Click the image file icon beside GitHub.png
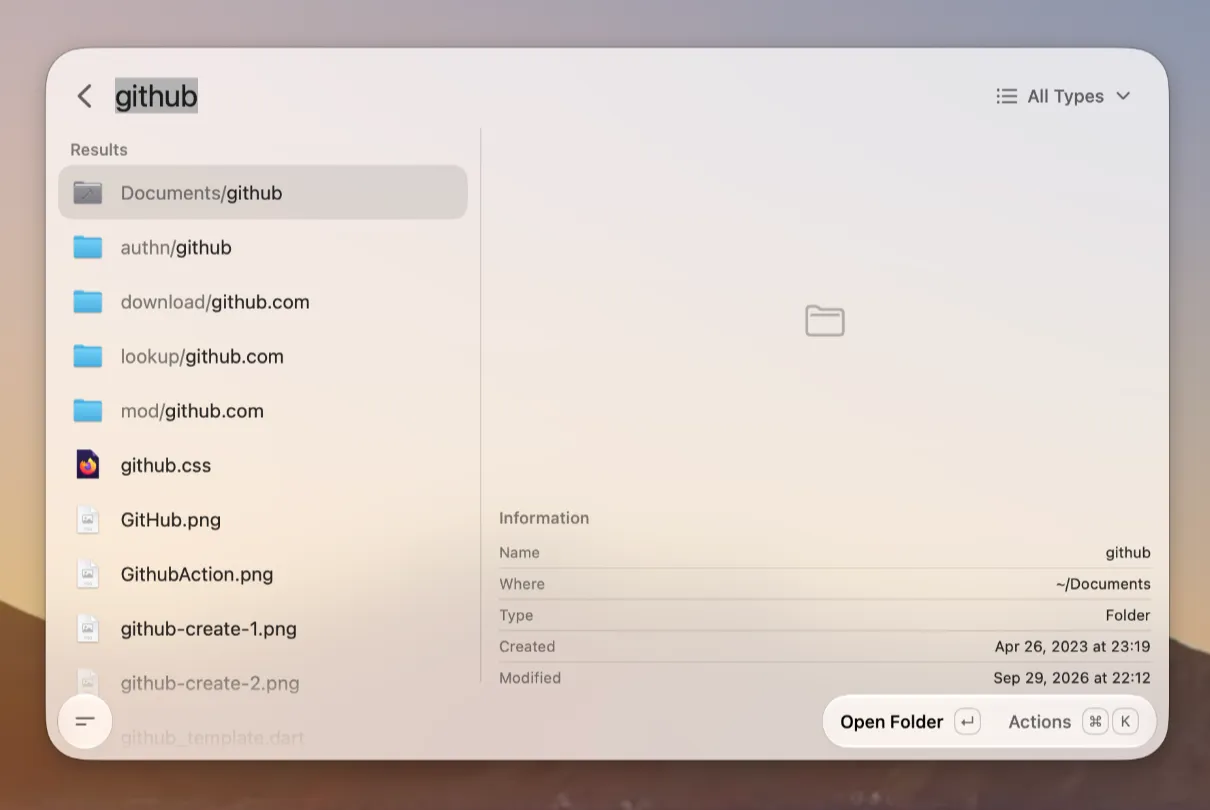Image resolution: width=1210 pixels, height=810 pixels. 88,519
